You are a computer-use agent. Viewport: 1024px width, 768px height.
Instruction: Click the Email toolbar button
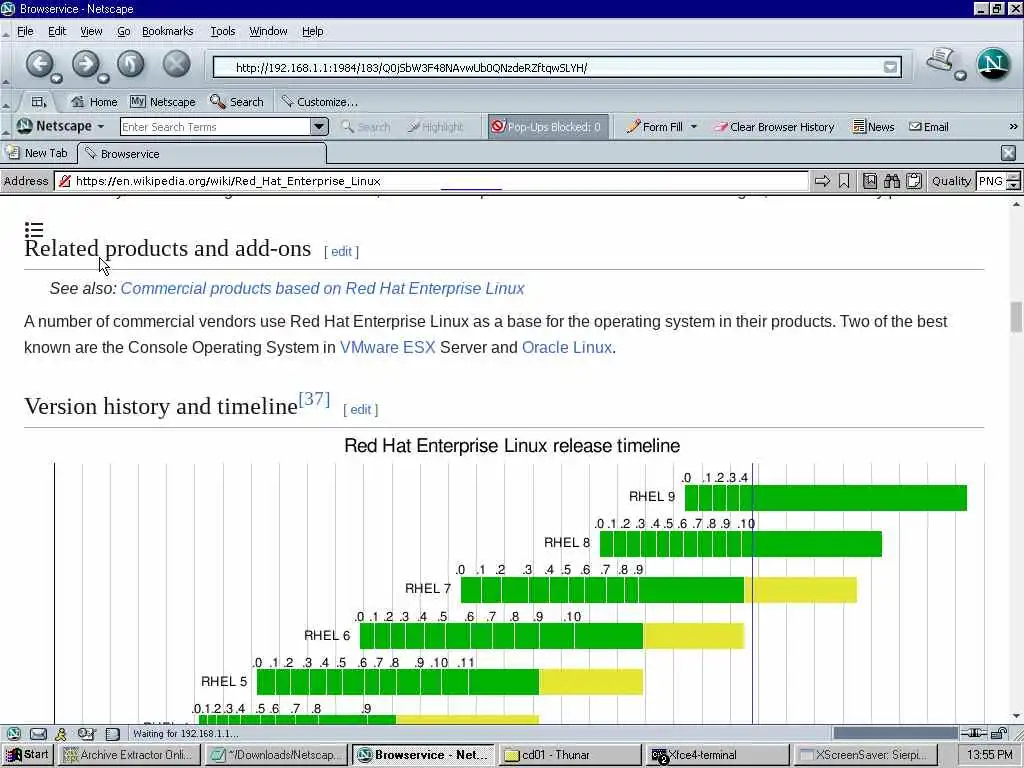pos(929,127)
